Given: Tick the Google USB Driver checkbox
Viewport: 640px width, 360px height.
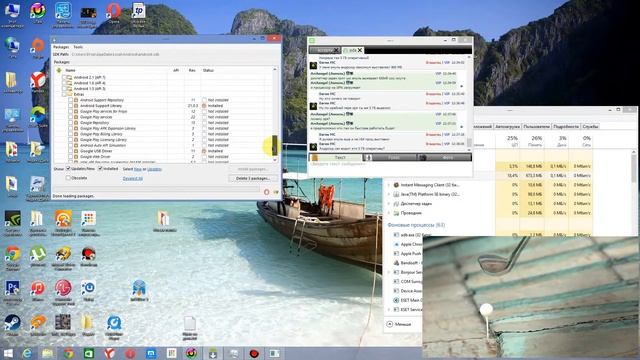Looking at the screenshot, I should point(70,151).
